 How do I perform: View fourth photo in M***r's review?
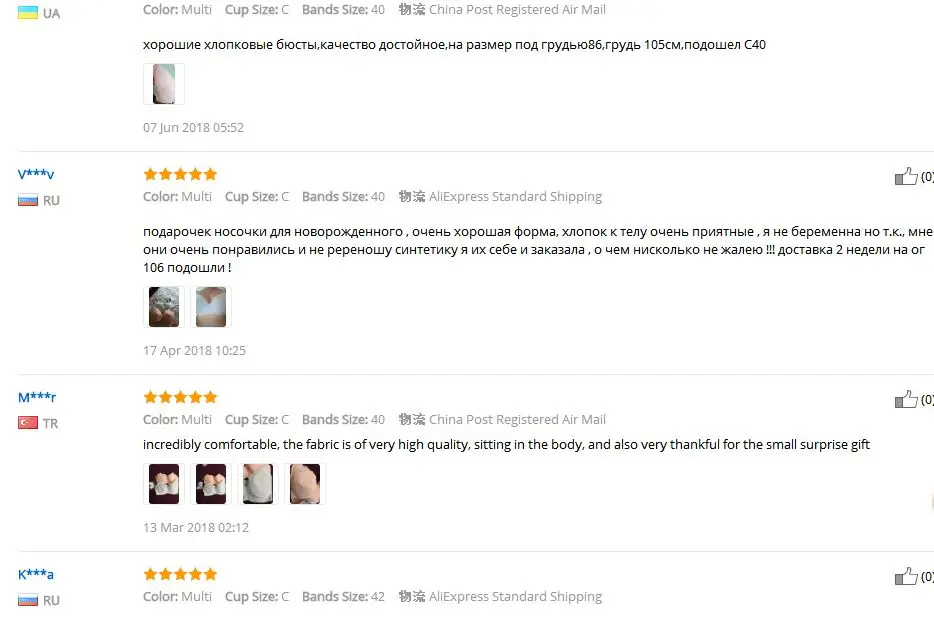pyautogui.click(x=305, y=484)
